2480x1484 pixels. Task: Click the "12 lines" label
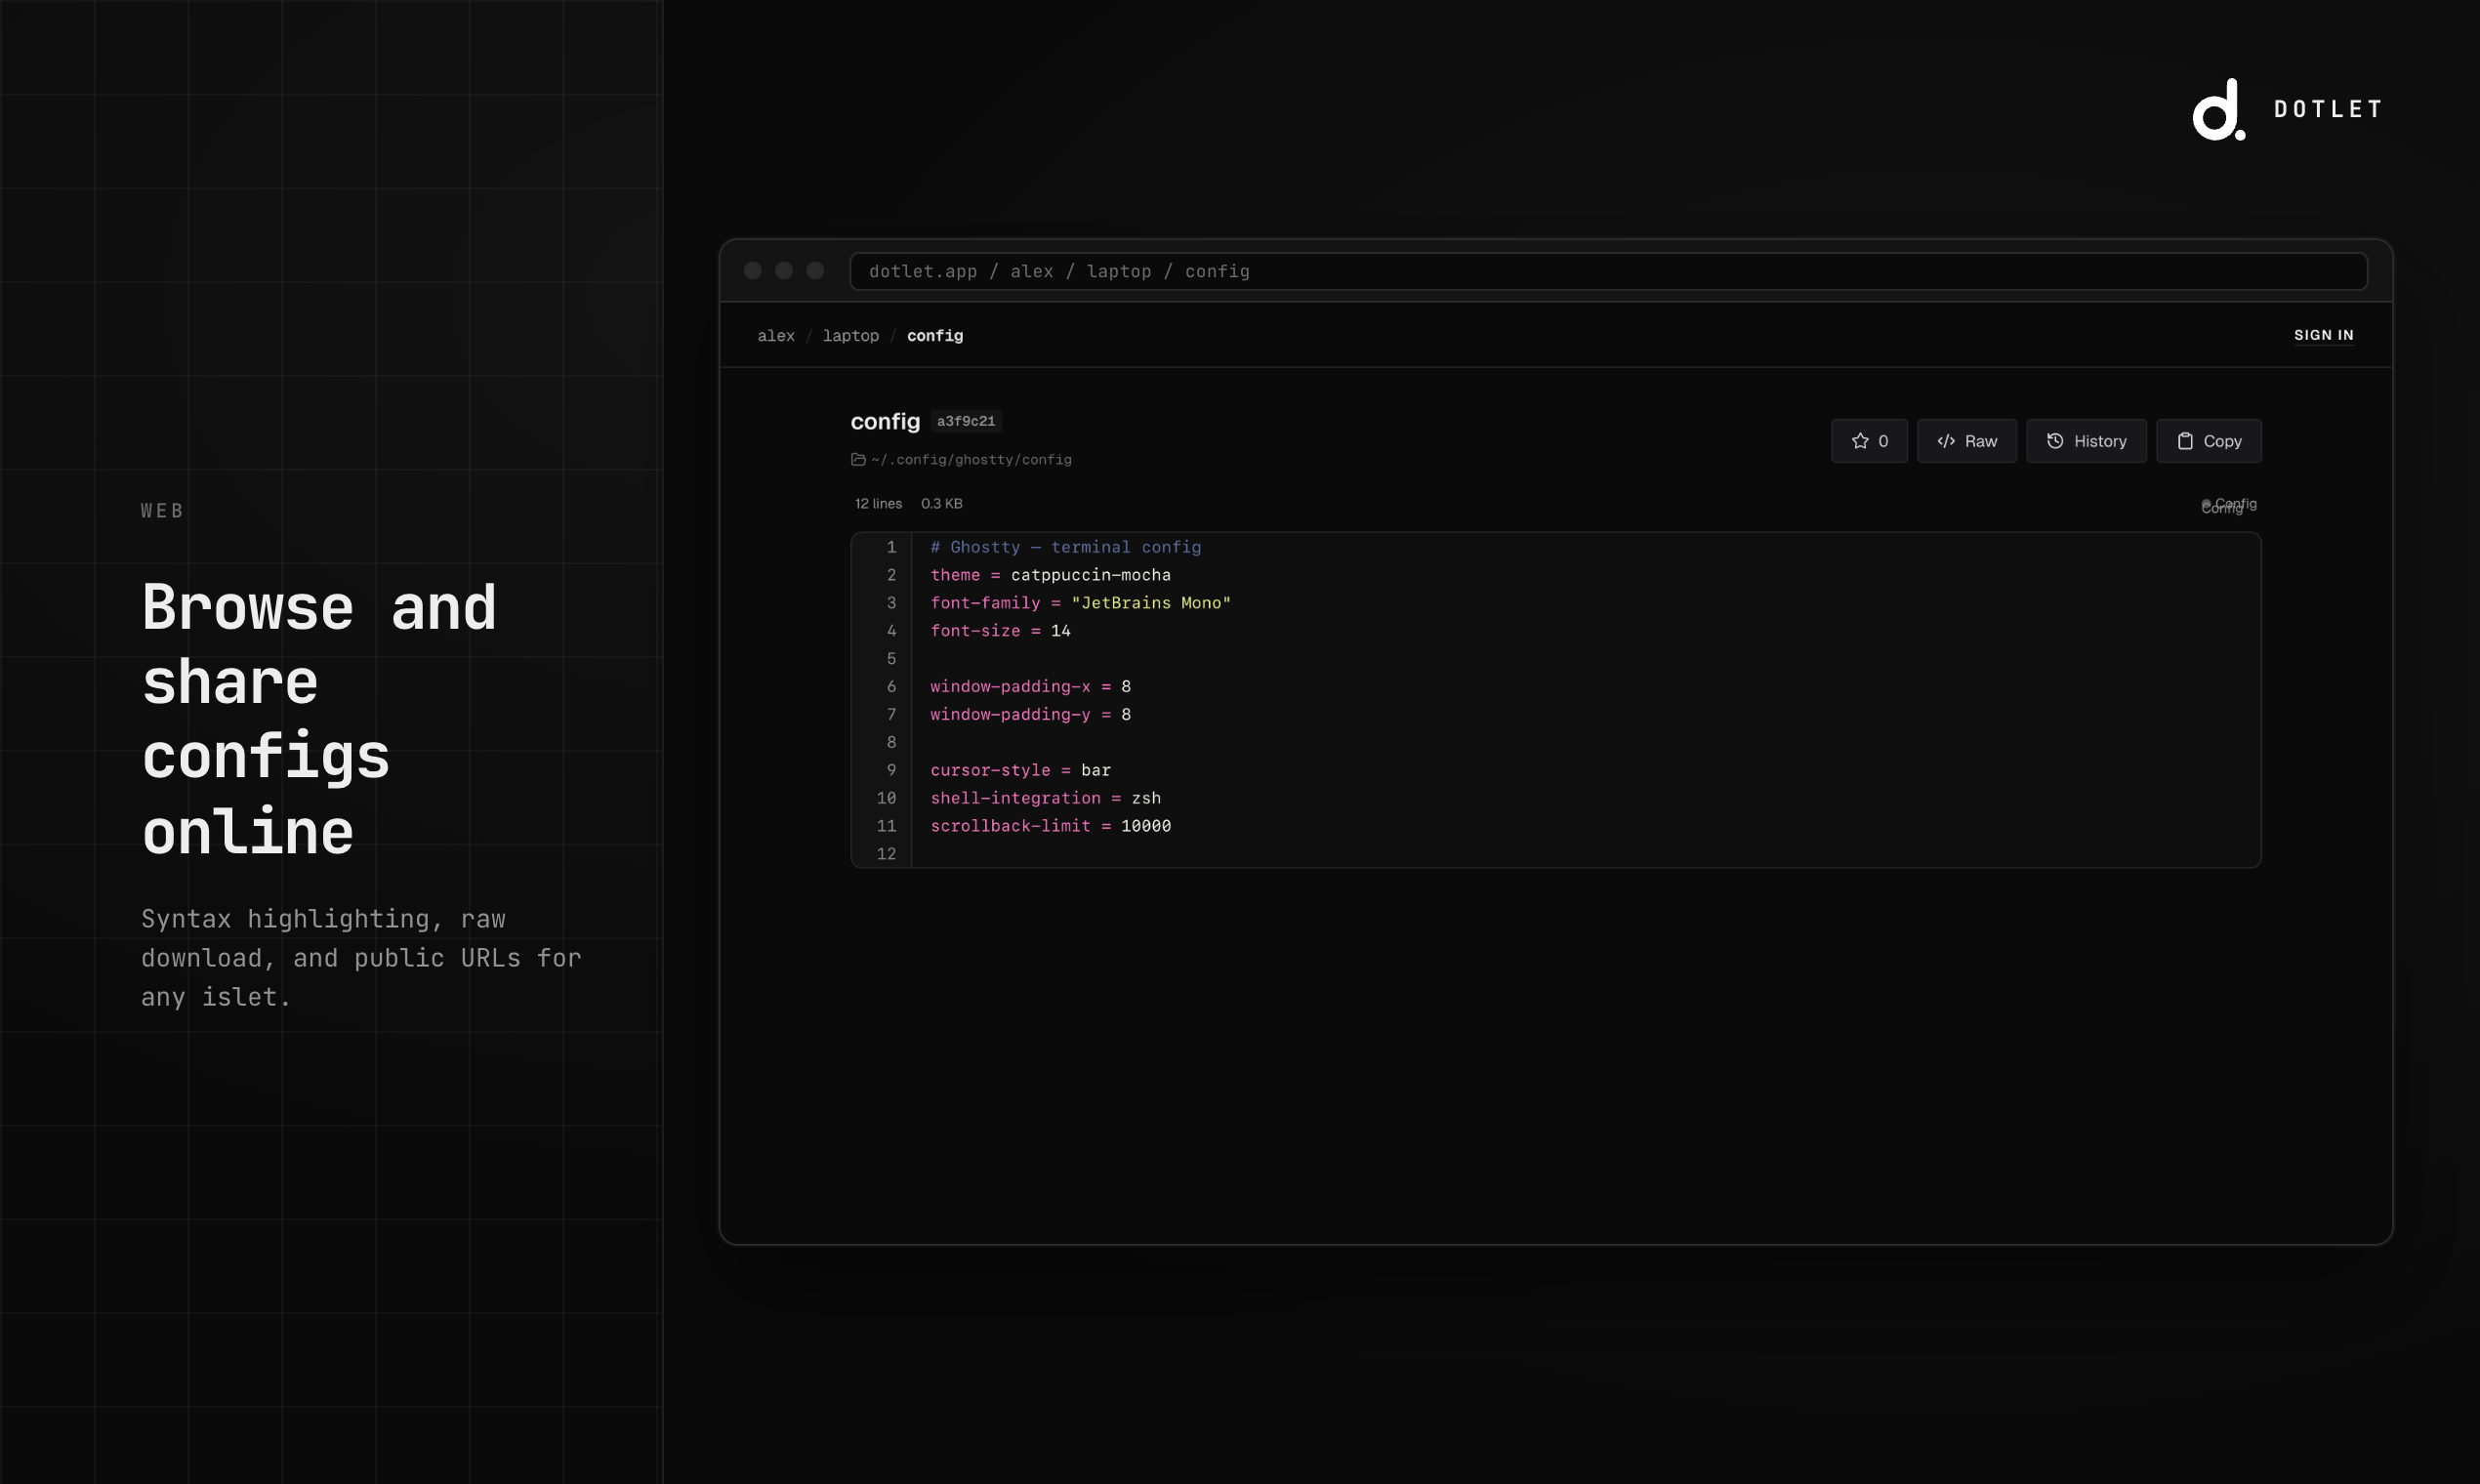pyautogui.click(x=878, y=504)
